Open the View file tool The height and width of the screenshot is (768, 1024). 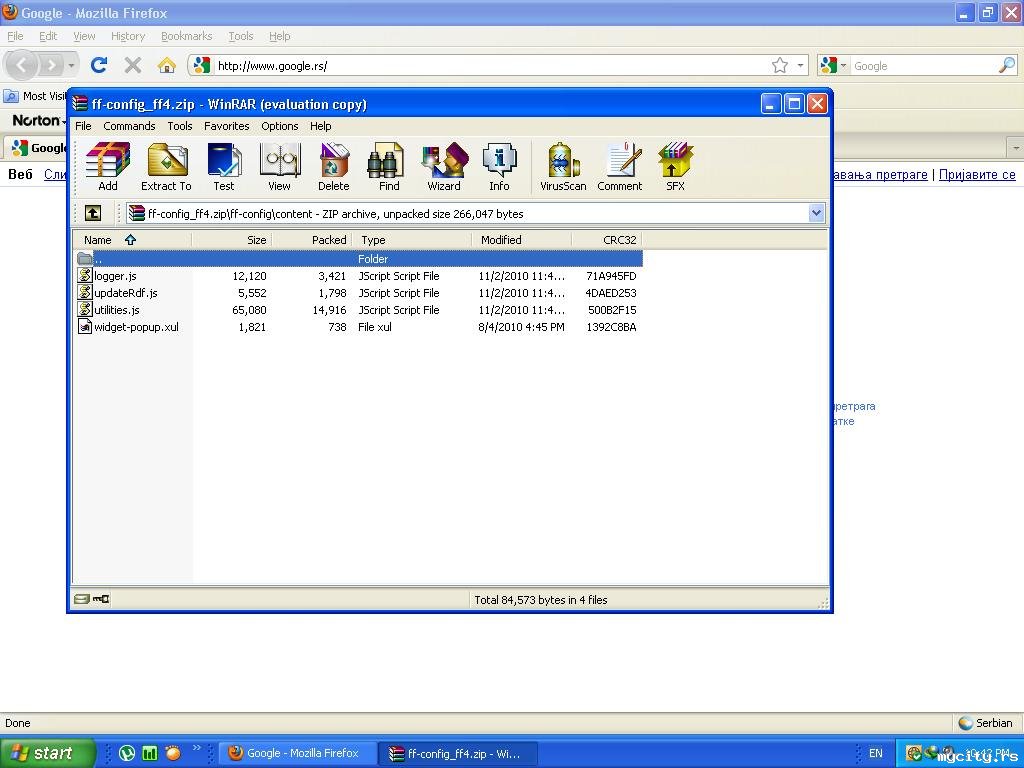click(x=279, y=166)
